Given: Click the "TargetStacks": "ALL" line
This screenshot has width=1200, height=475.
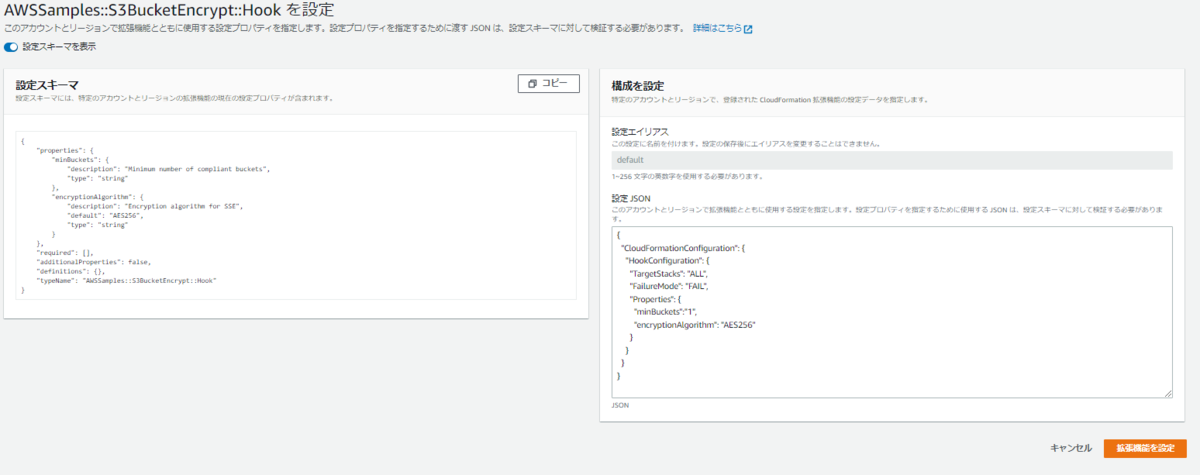Looking at the screenshot, I should coord(669,272).
